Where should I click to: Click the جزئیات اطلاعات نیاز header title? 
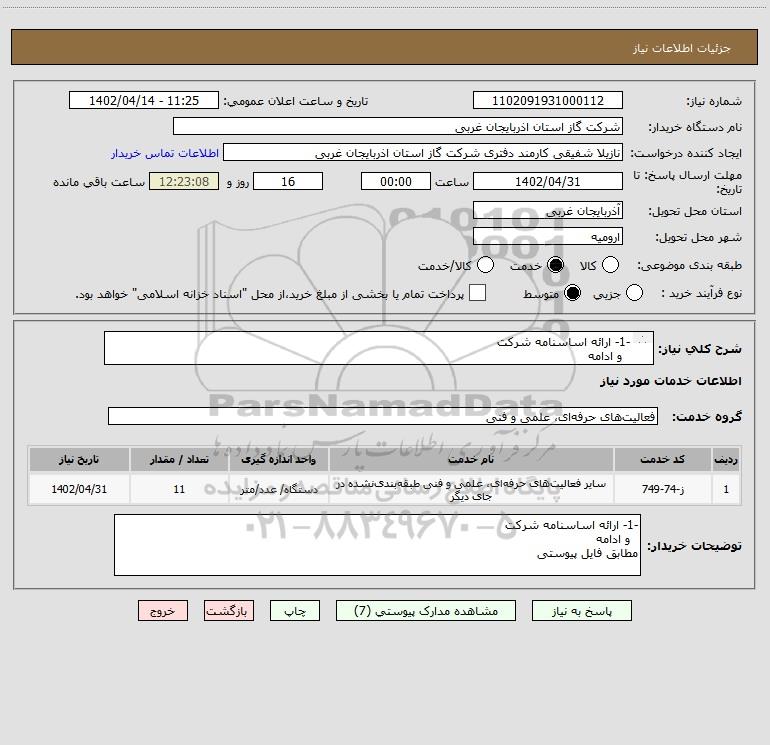point(681,48)
